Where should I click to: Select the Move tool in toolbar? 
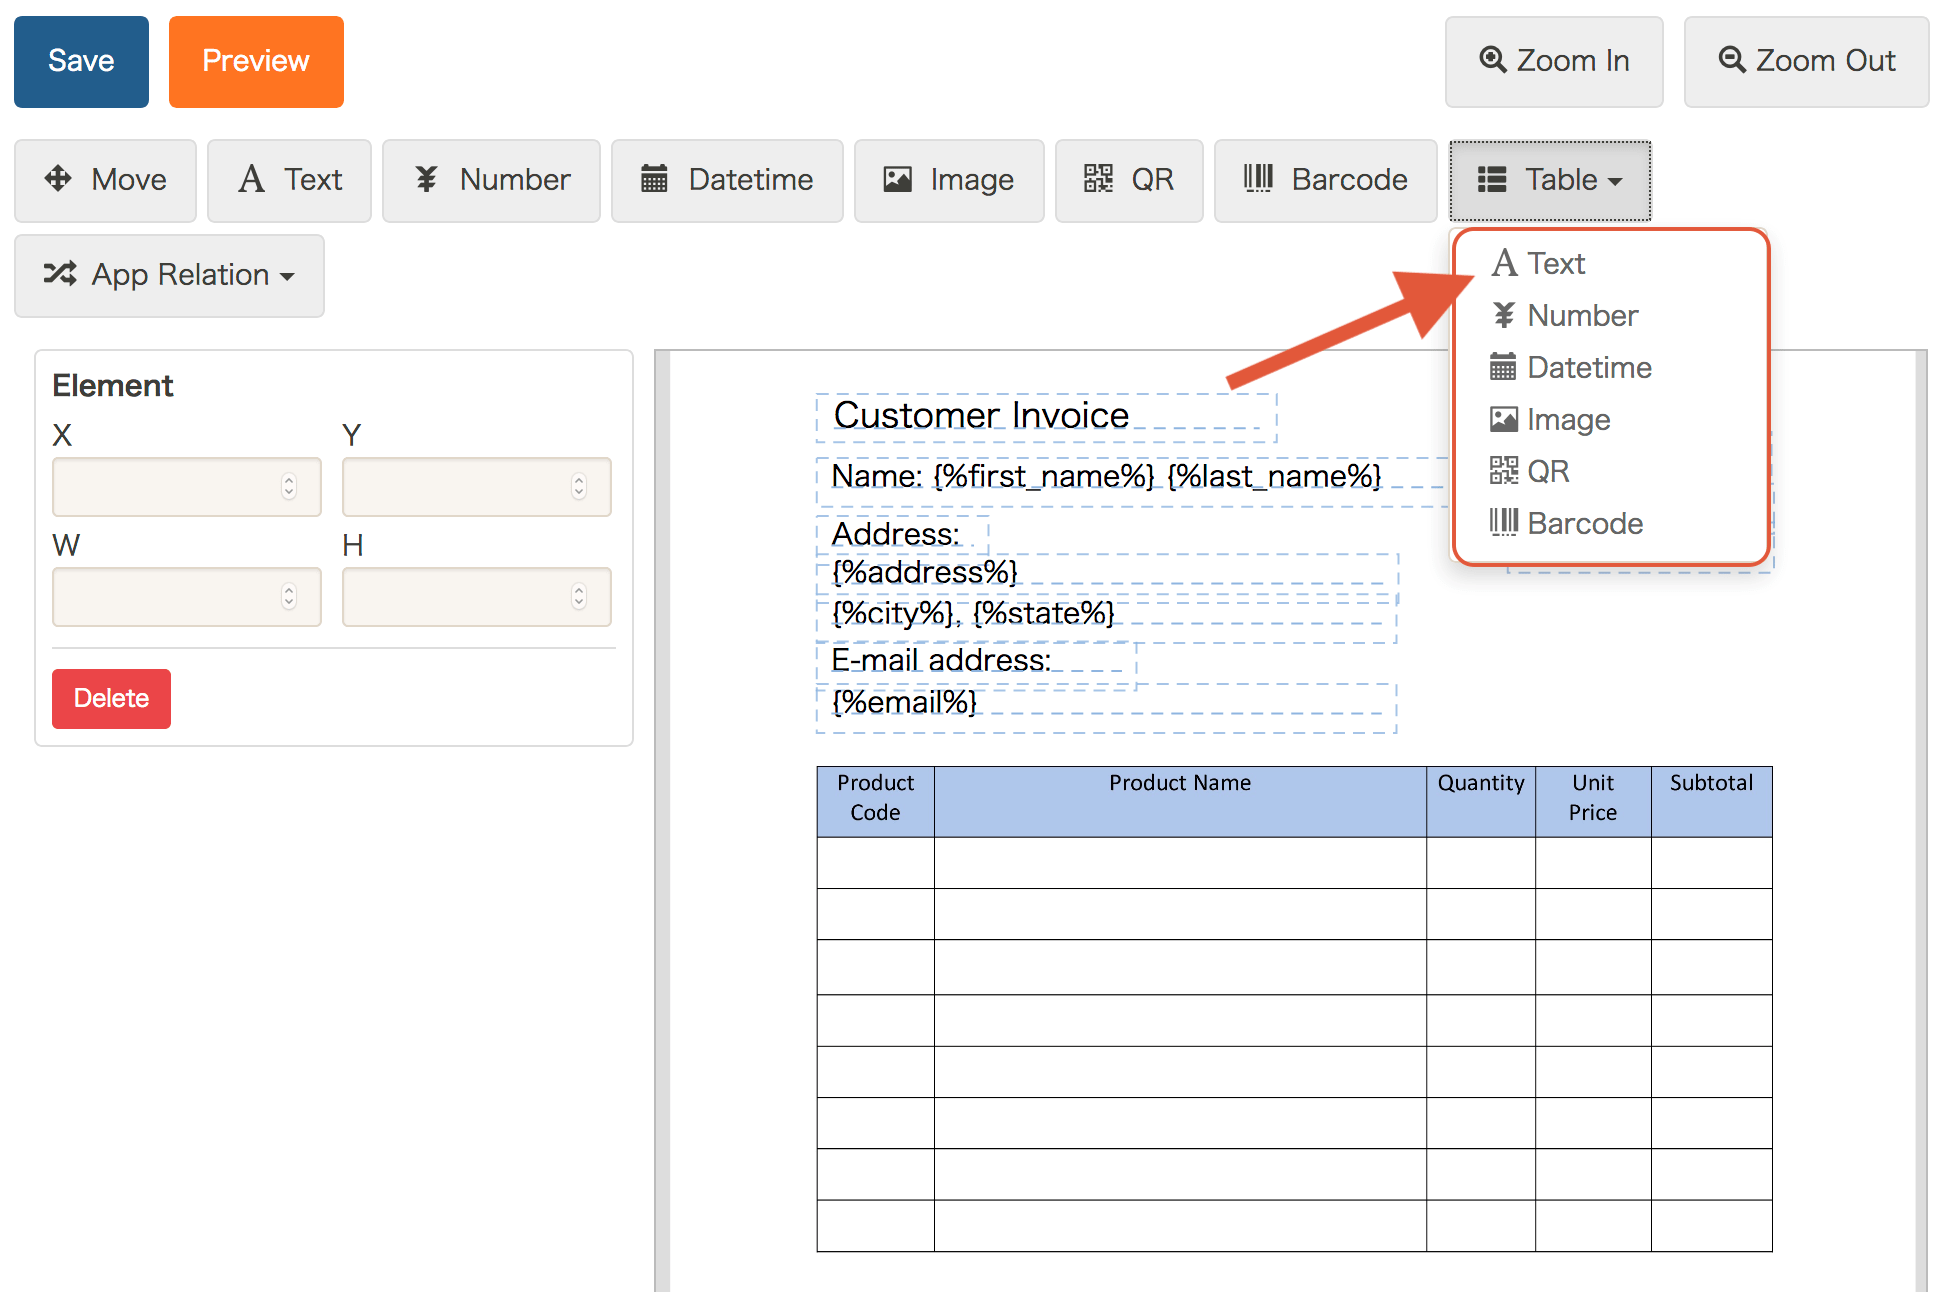[105, 180]
